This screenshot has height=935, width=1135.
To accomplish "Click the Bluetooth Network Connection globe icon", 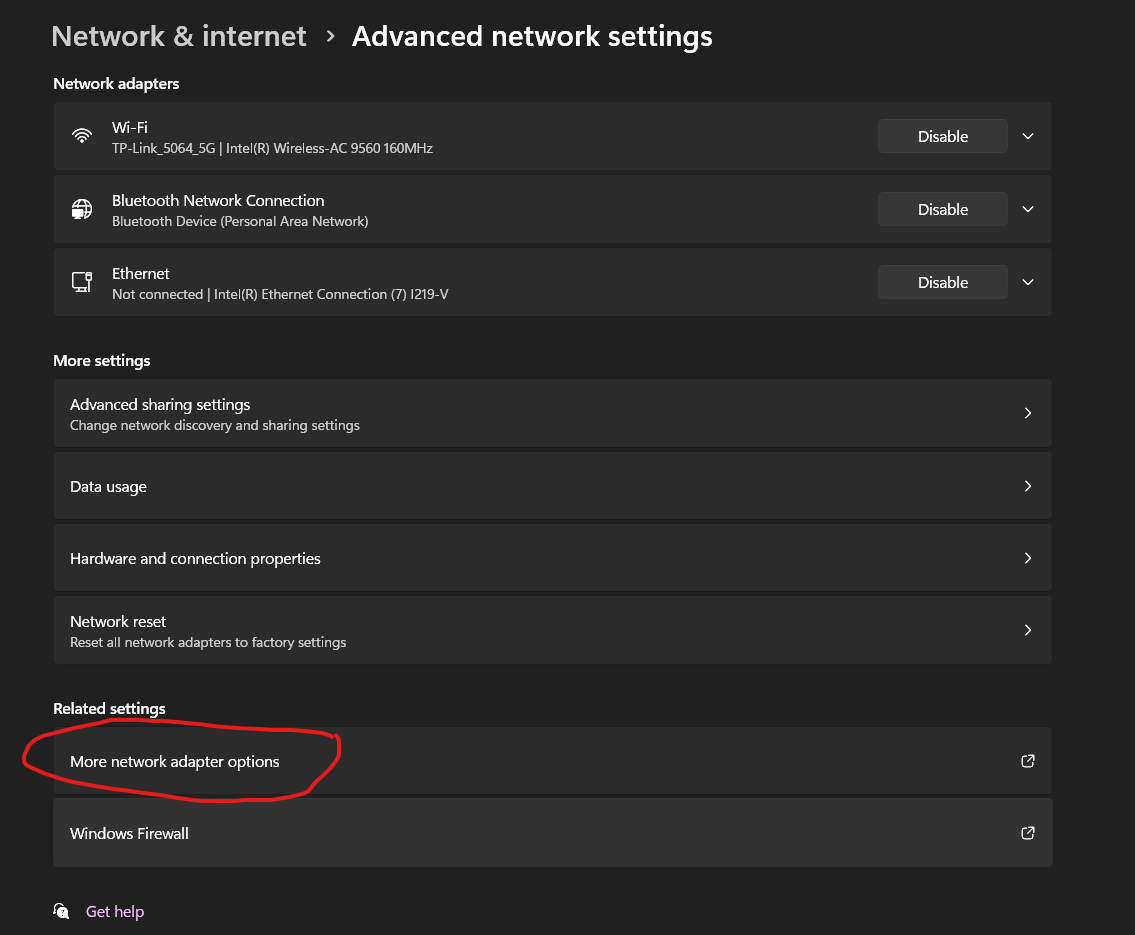I will [82, 209].
